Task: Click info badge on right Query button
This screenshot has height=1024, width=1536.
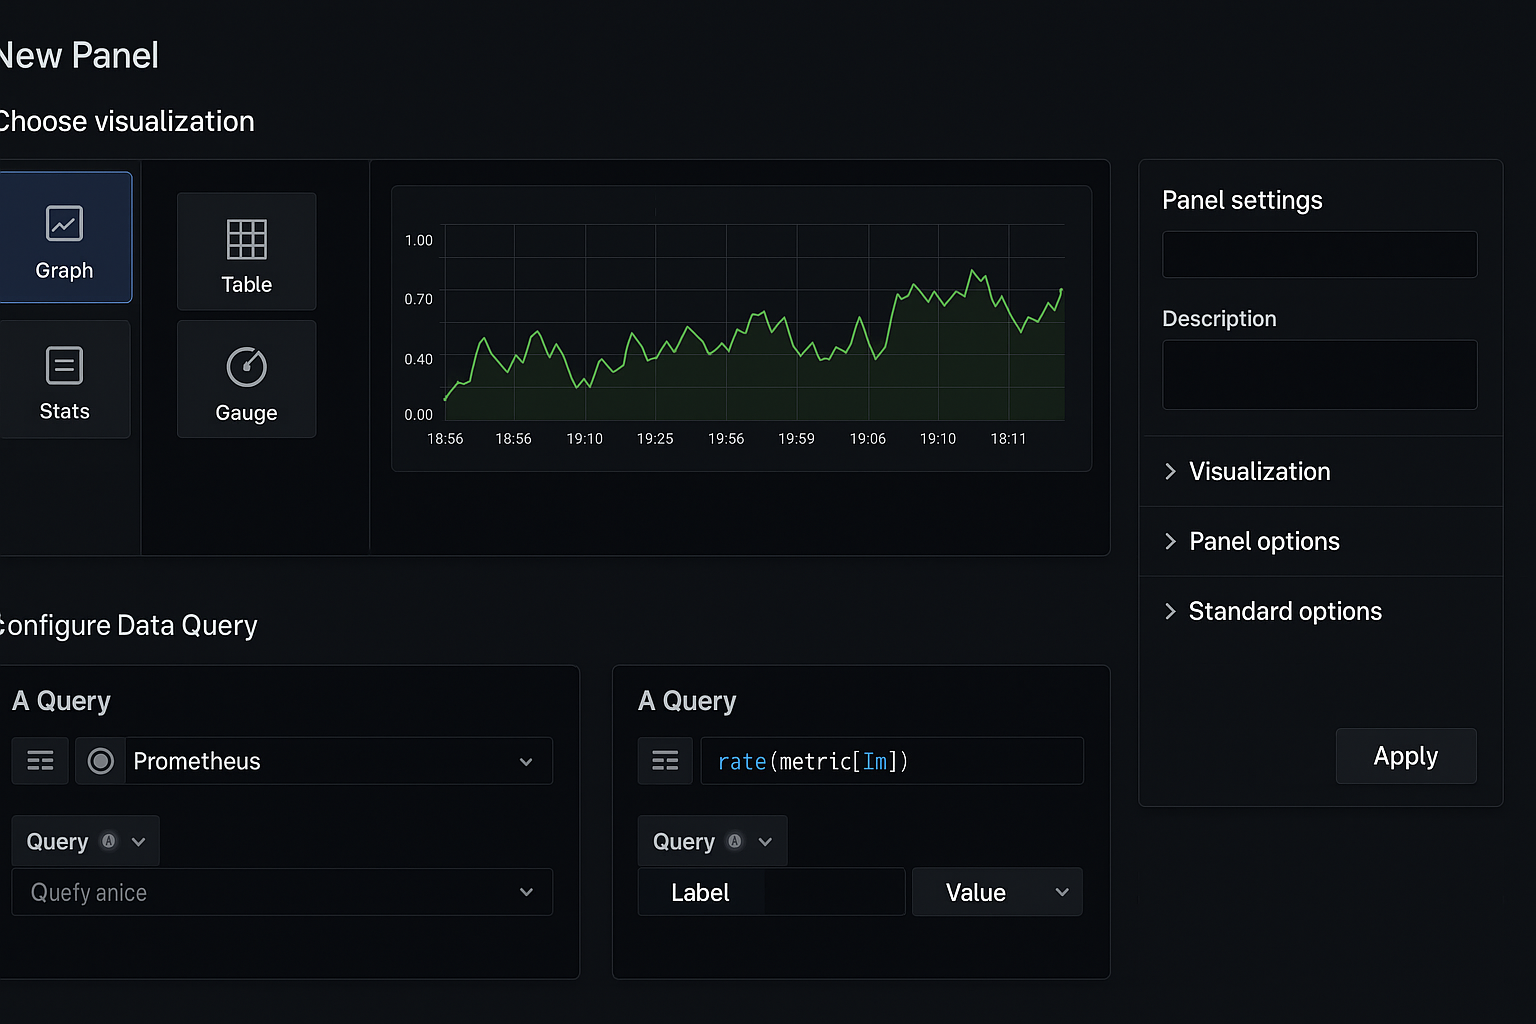Action: [735, 841]
